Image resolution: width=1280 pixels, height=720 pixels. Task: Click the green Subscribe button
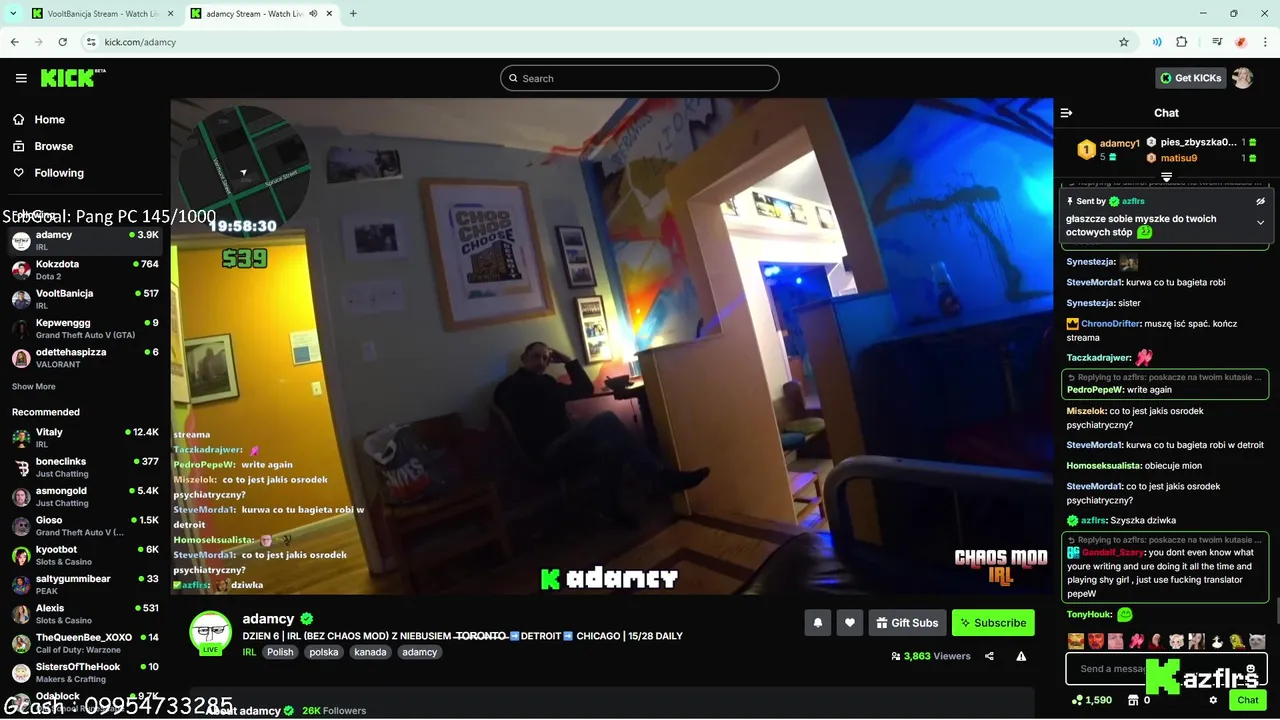(x=993, y=623)
